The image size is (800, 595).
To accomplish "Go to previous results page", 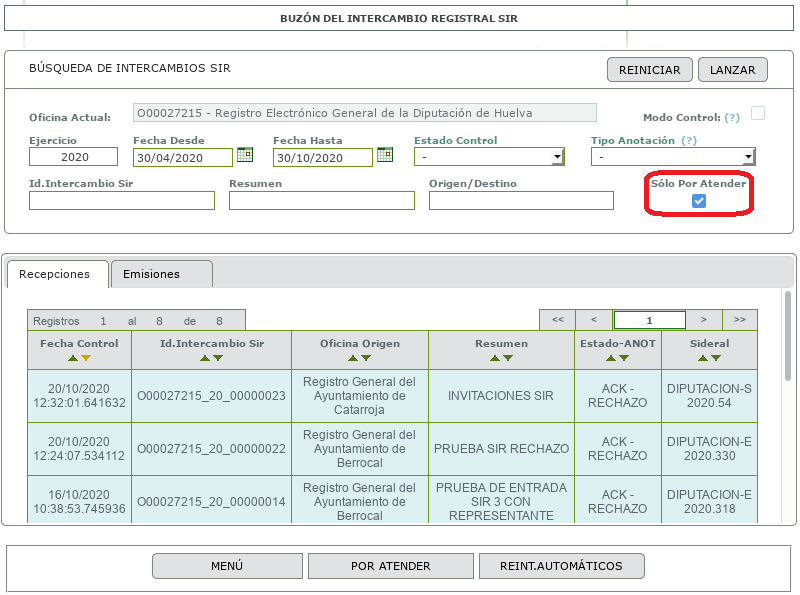I will [594, 320].
